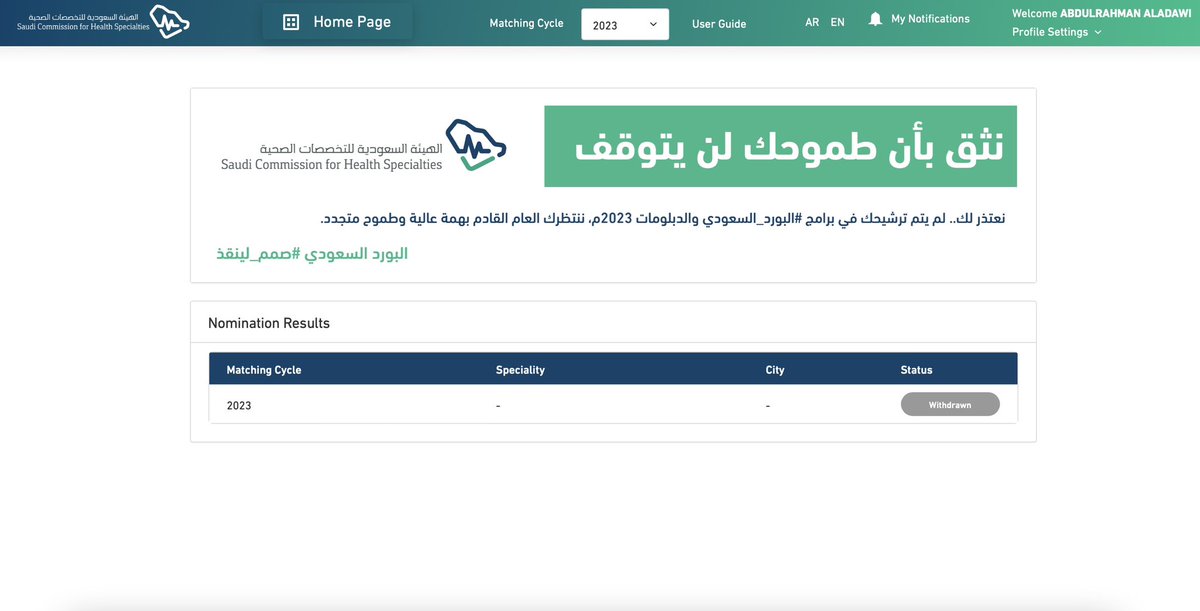This screenshot has width=1200, height=611.
Task: Open the User Guide
Action: tap(719, 23)
